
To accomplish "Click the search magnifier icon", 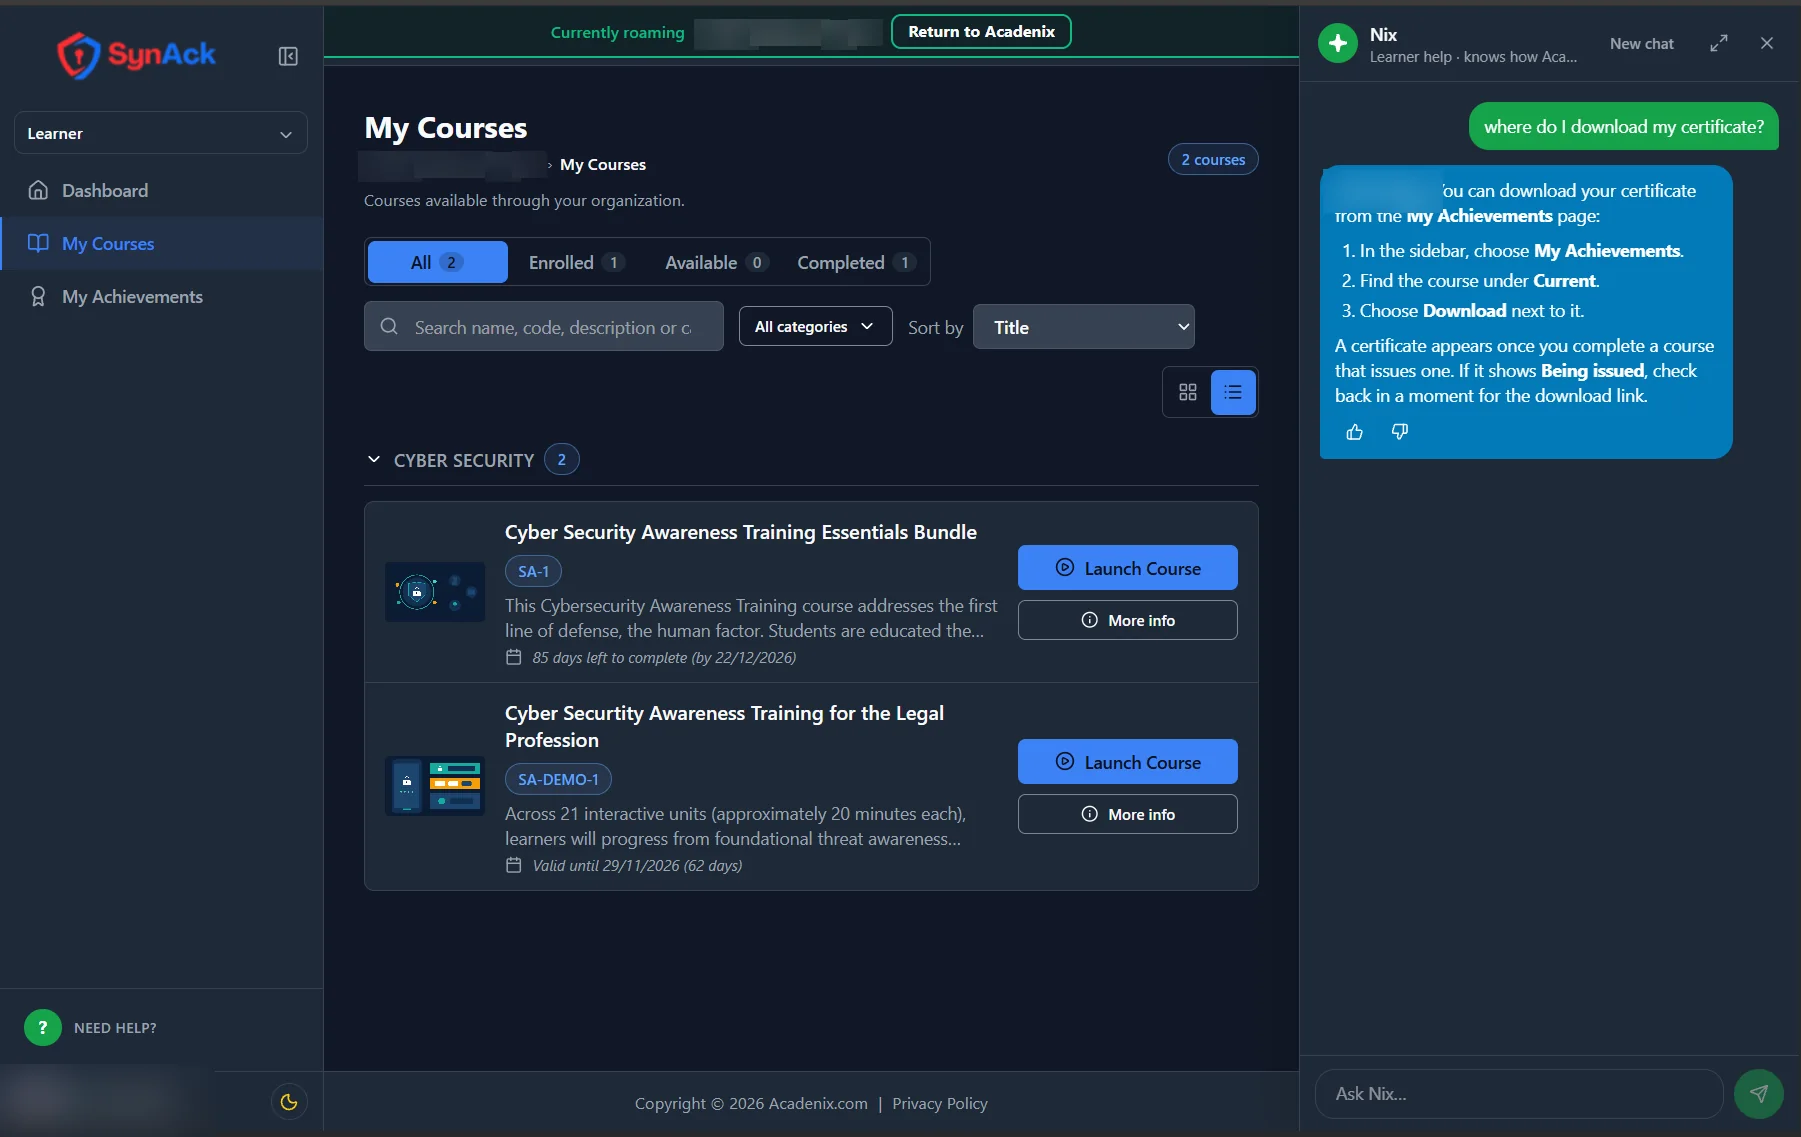I will (x=390, y=326).
